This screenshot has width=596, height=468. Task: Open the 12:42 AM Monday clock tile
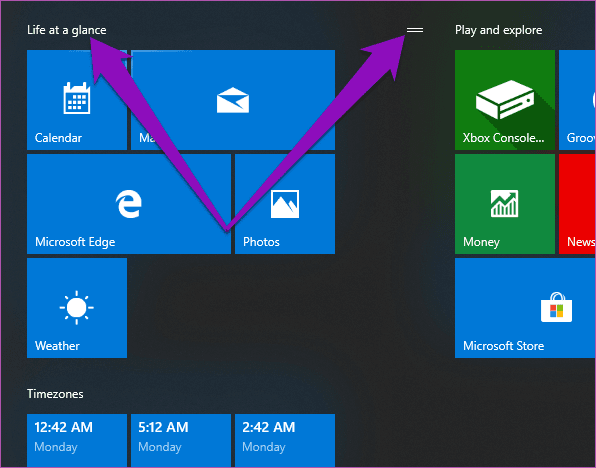(77, 440)
